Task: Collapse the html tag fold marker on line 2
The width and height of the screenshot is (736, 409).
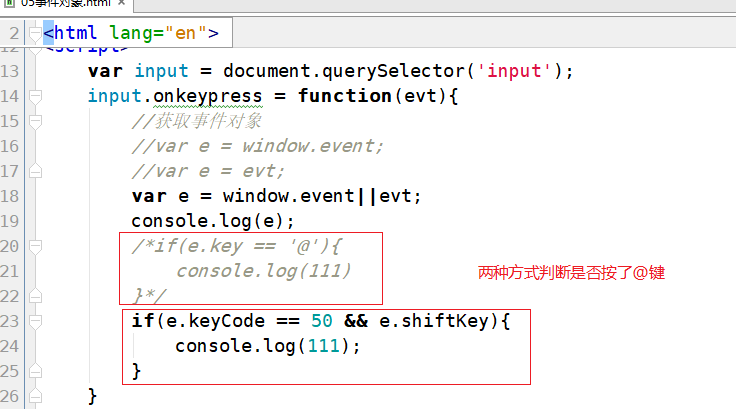Action: (35, 34)
